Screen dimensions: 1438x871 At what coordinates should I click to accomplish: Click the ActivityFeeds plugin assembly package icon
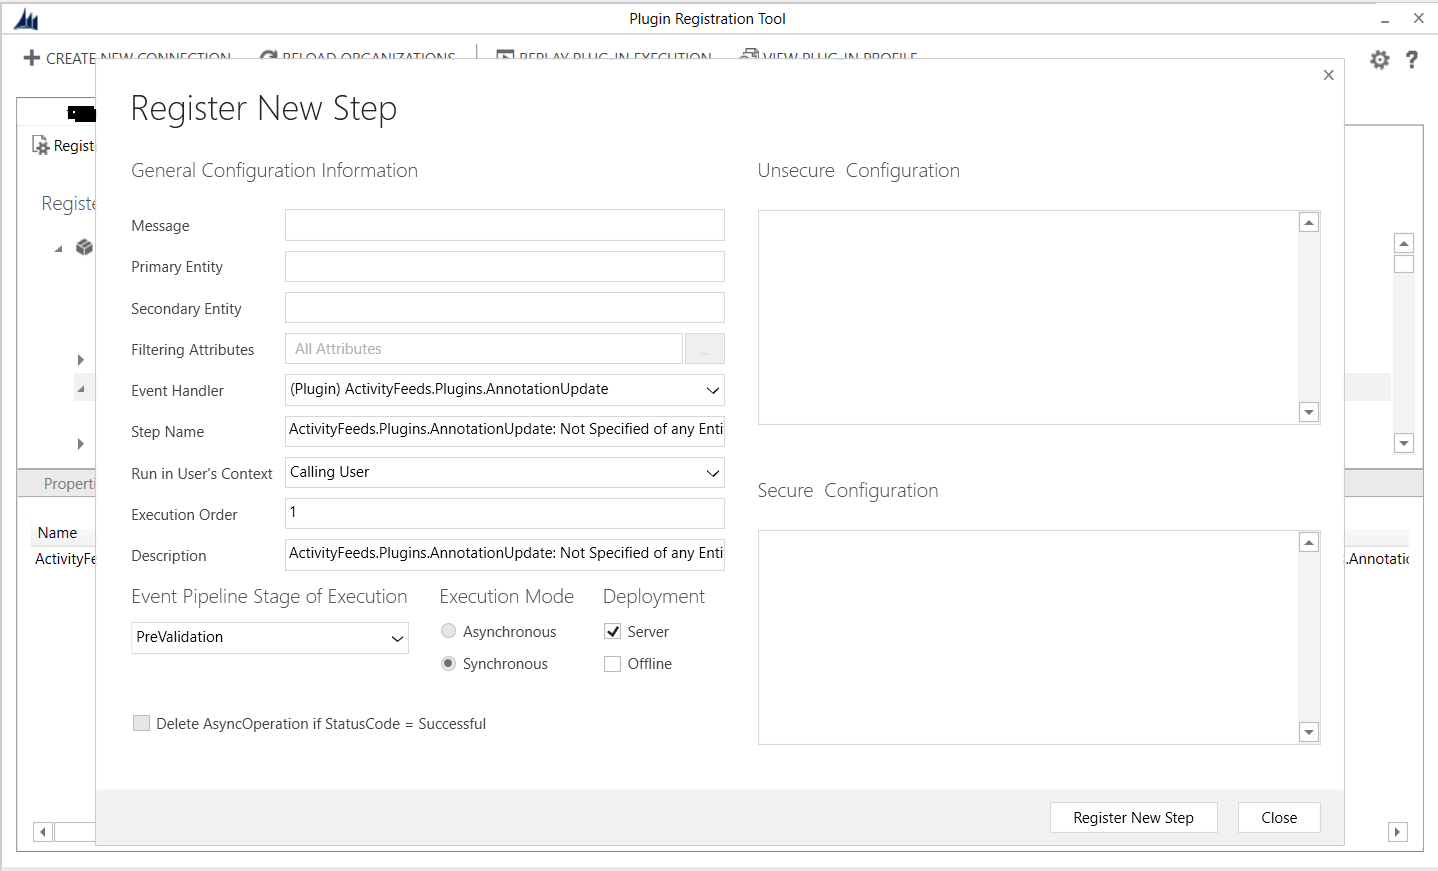tap(84, 247)
